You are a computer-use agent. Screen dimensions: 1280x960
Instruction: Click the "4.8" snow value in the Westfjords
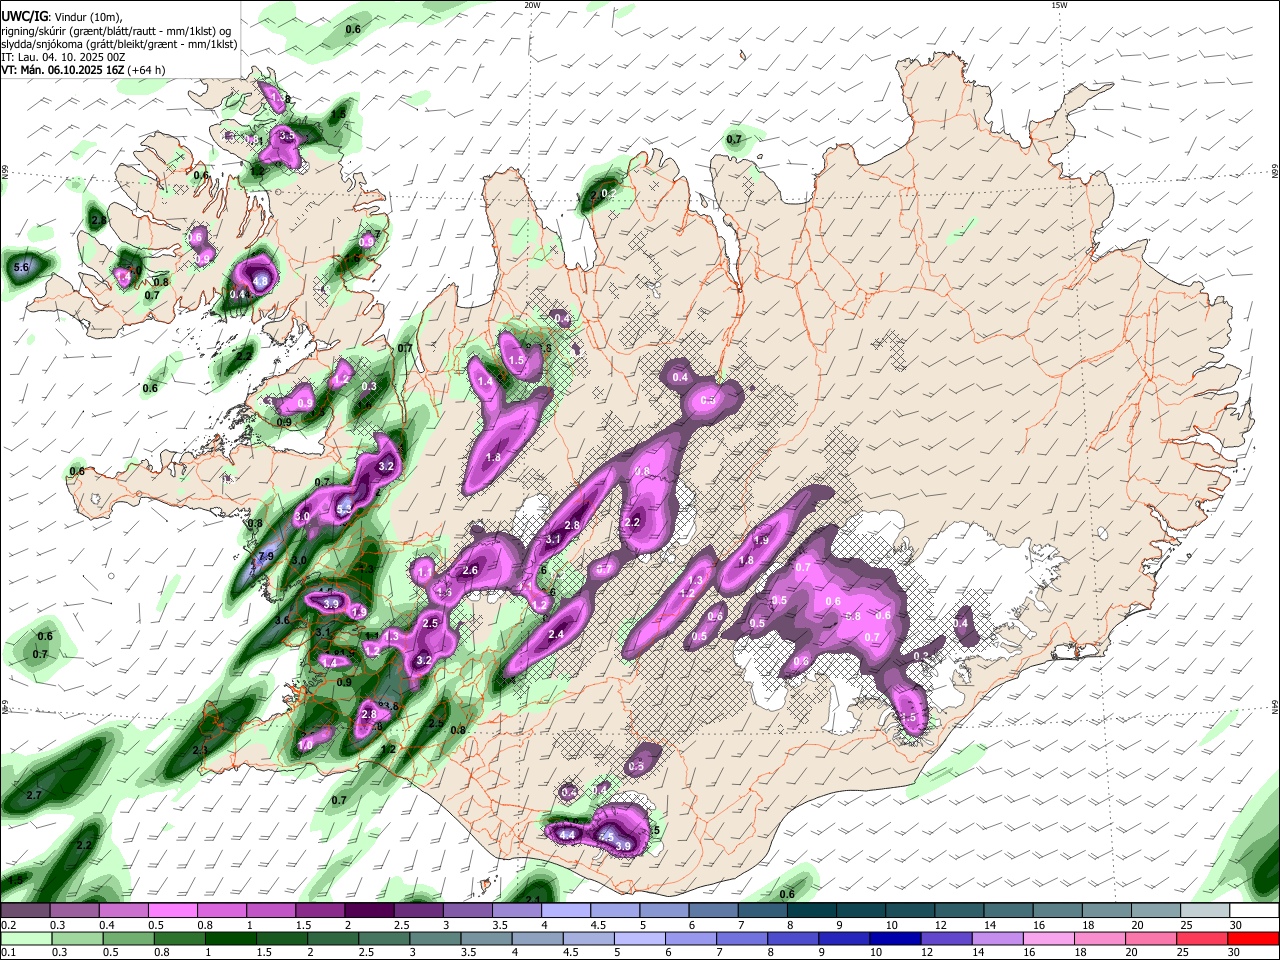(x=260, y=282)
